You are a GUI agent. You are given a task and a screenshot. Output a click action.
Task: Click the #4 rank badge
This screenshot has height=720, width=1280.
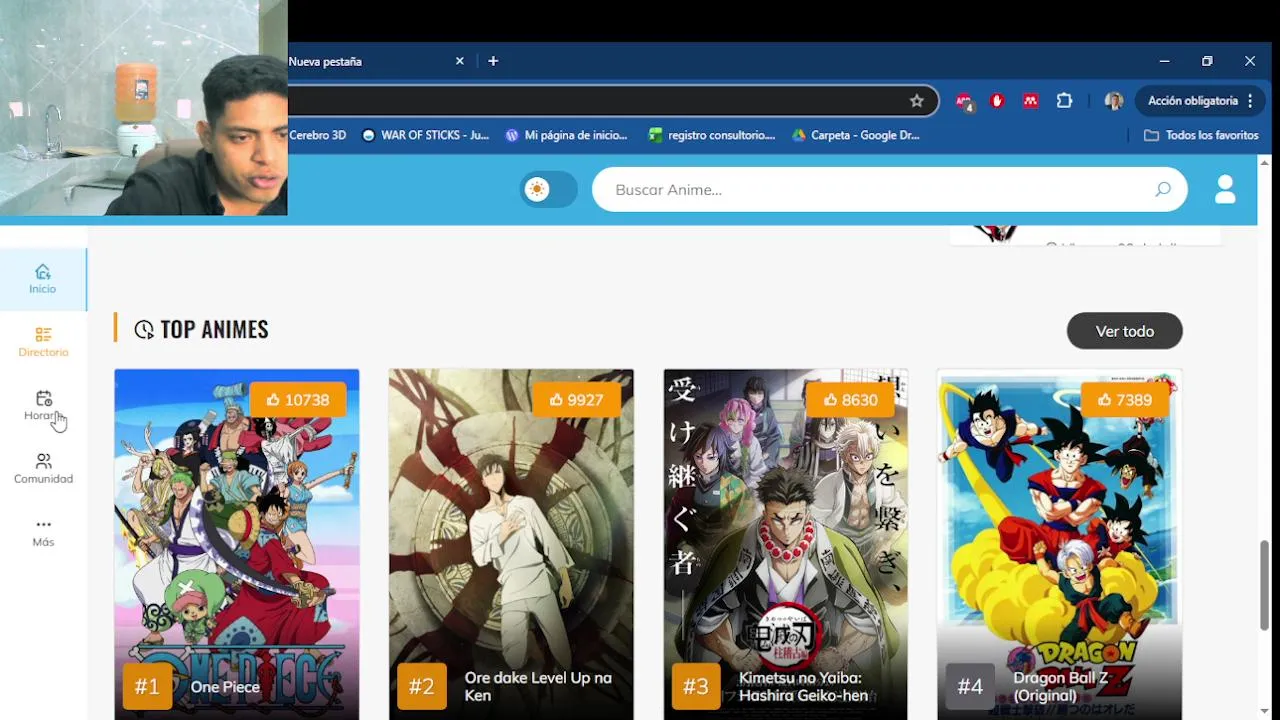970,687
